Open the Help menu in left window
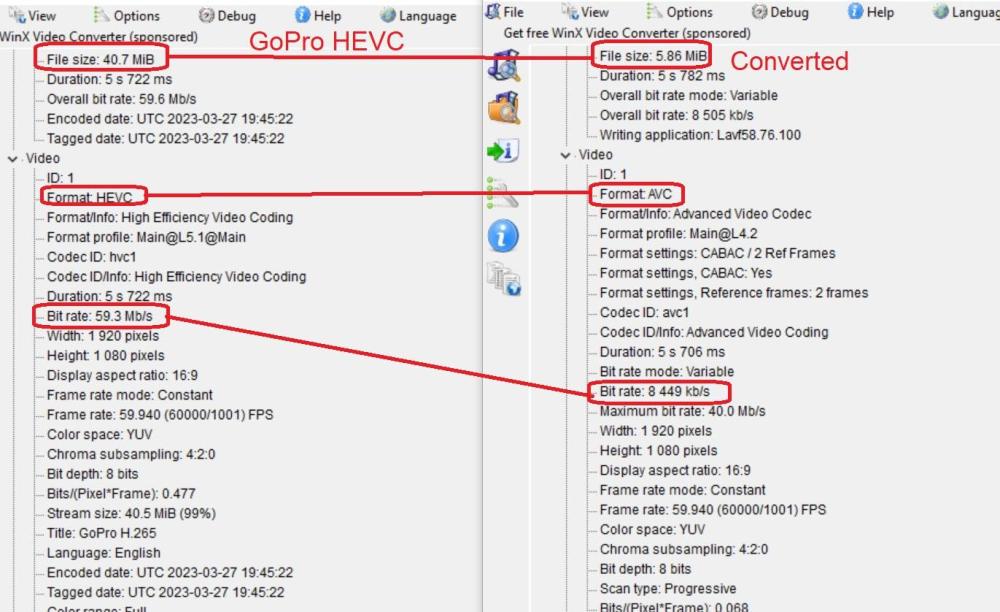Viewport: 1000px width, 612px height. point(319,15)
